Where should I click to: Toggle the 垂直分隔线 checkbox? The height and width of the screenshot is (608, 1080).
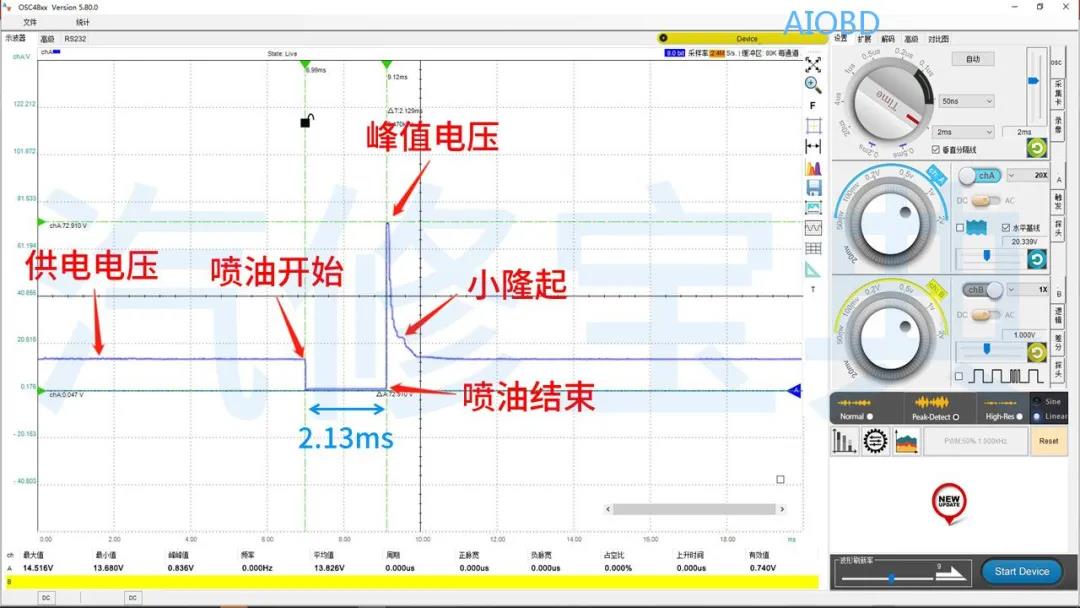pos(935,149)
